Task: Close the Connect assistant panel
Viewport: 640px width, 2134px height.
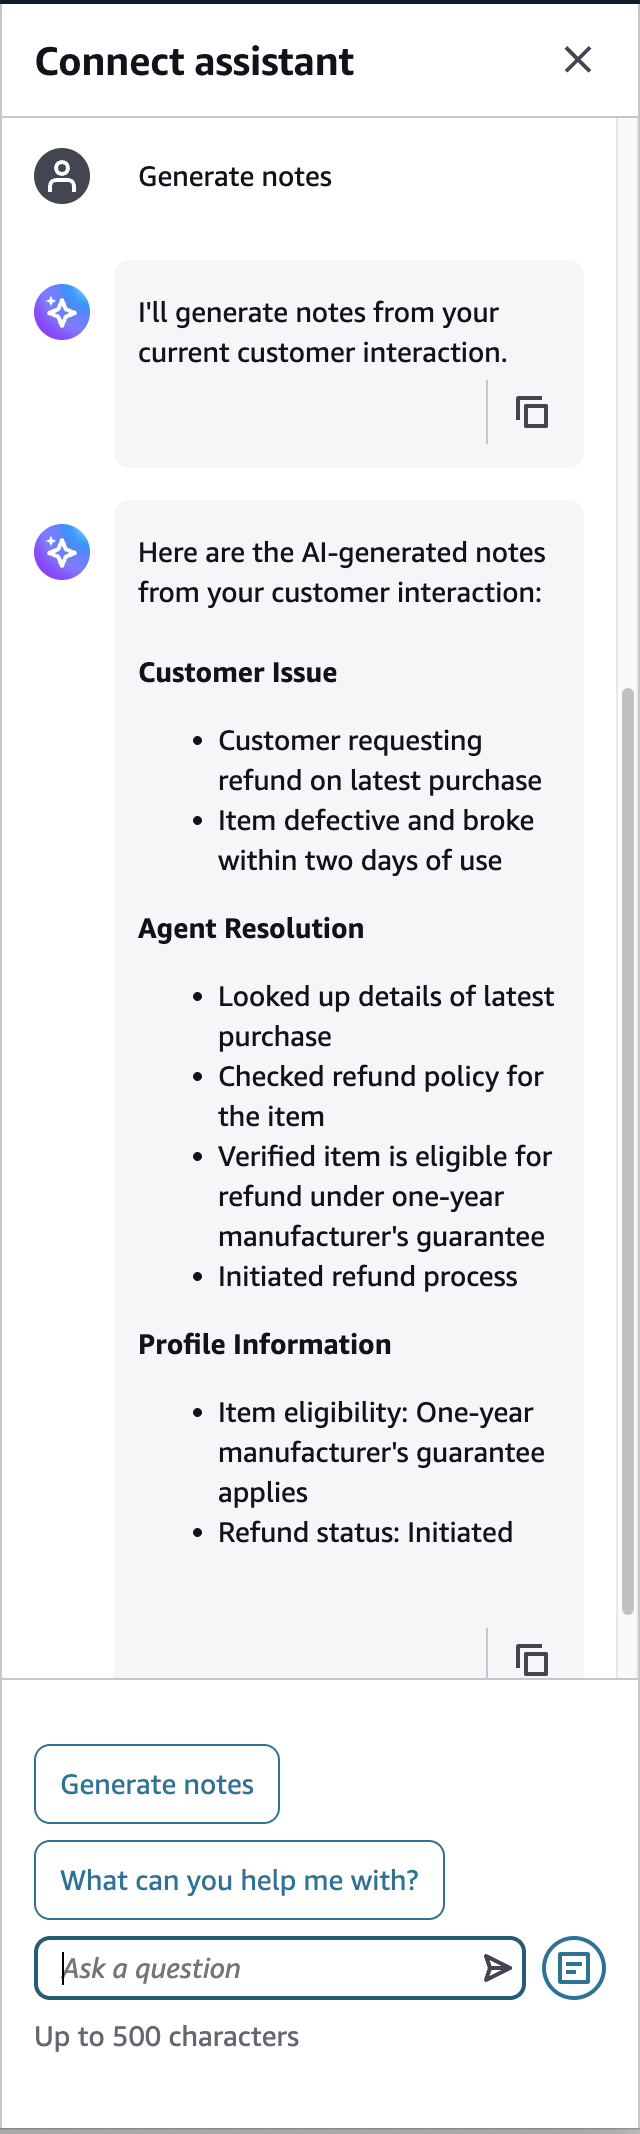Action: 578,60
